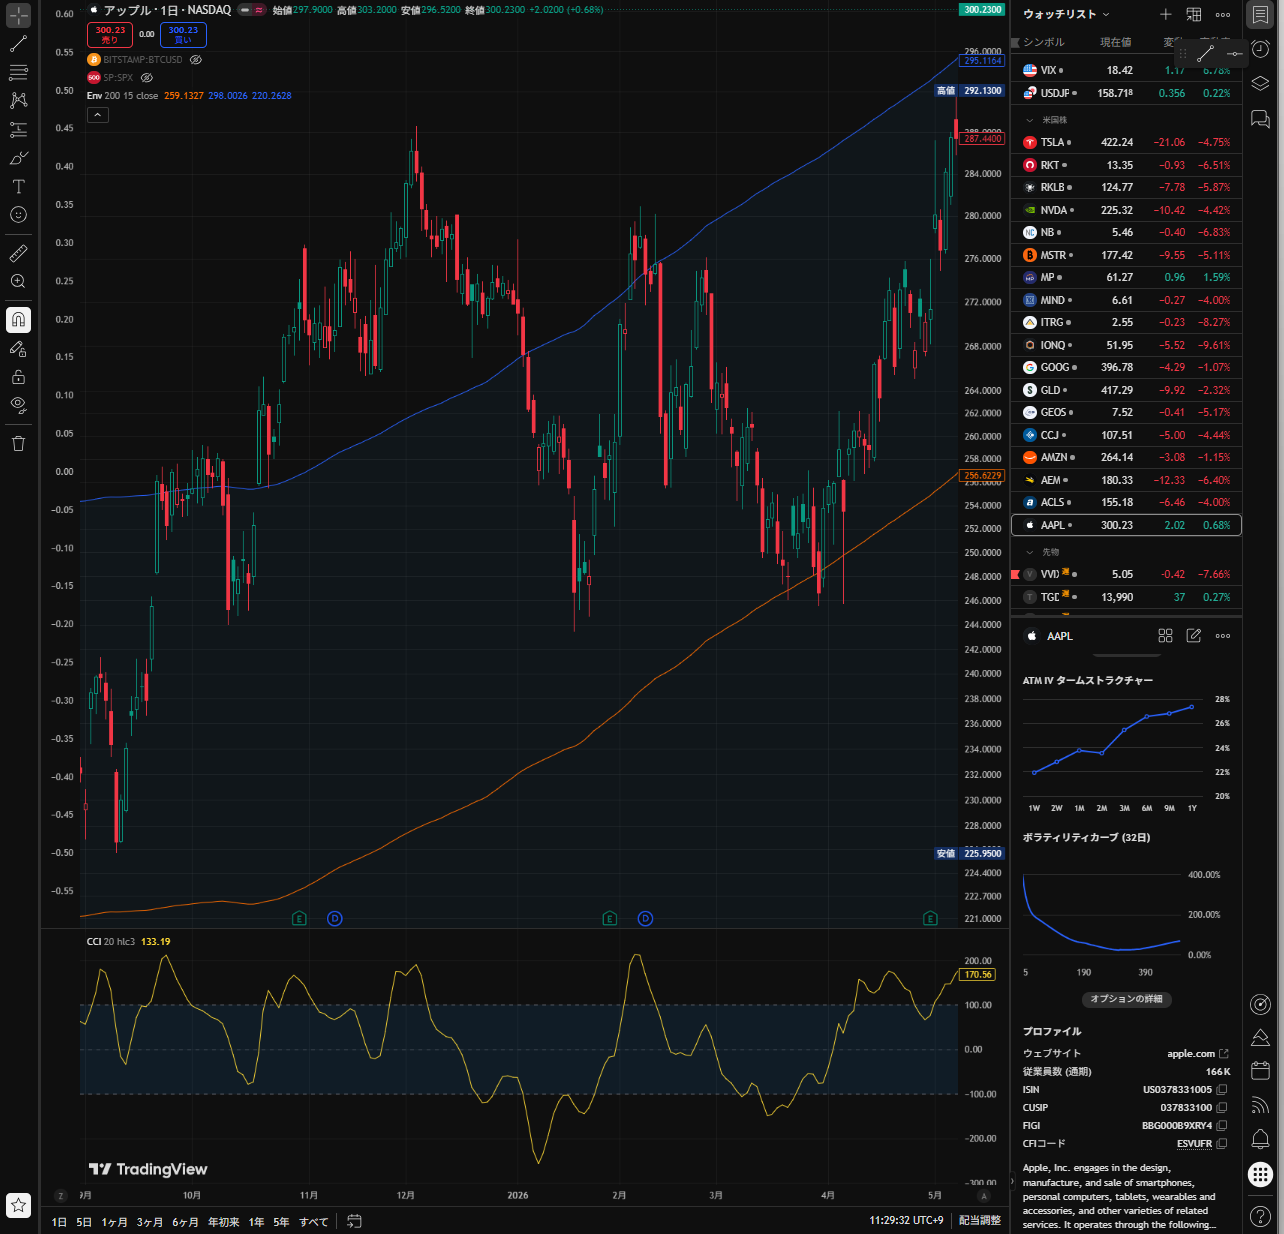Copy the ISIN code US0378331005
The height and width of the screenshot is (1234, 1284).
[x=1222, y=1090]
